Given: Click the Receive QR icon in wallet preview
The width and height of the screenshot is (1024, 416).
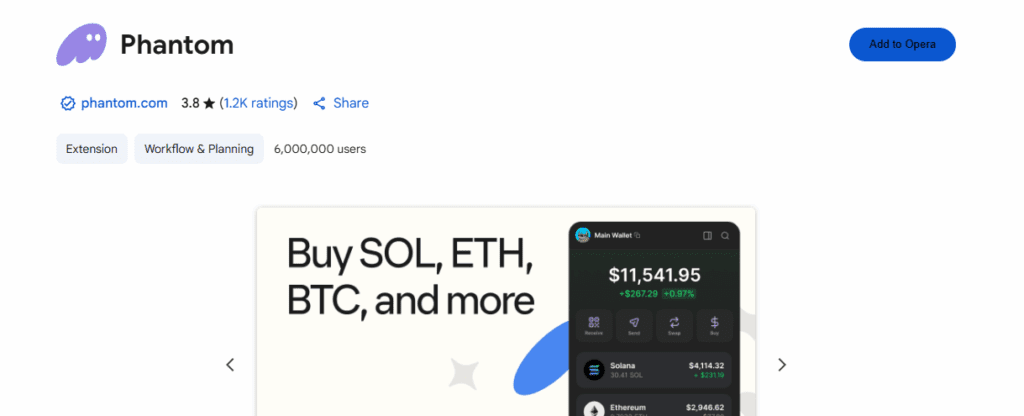Looking at the screenshot, I should pos(594,322).
